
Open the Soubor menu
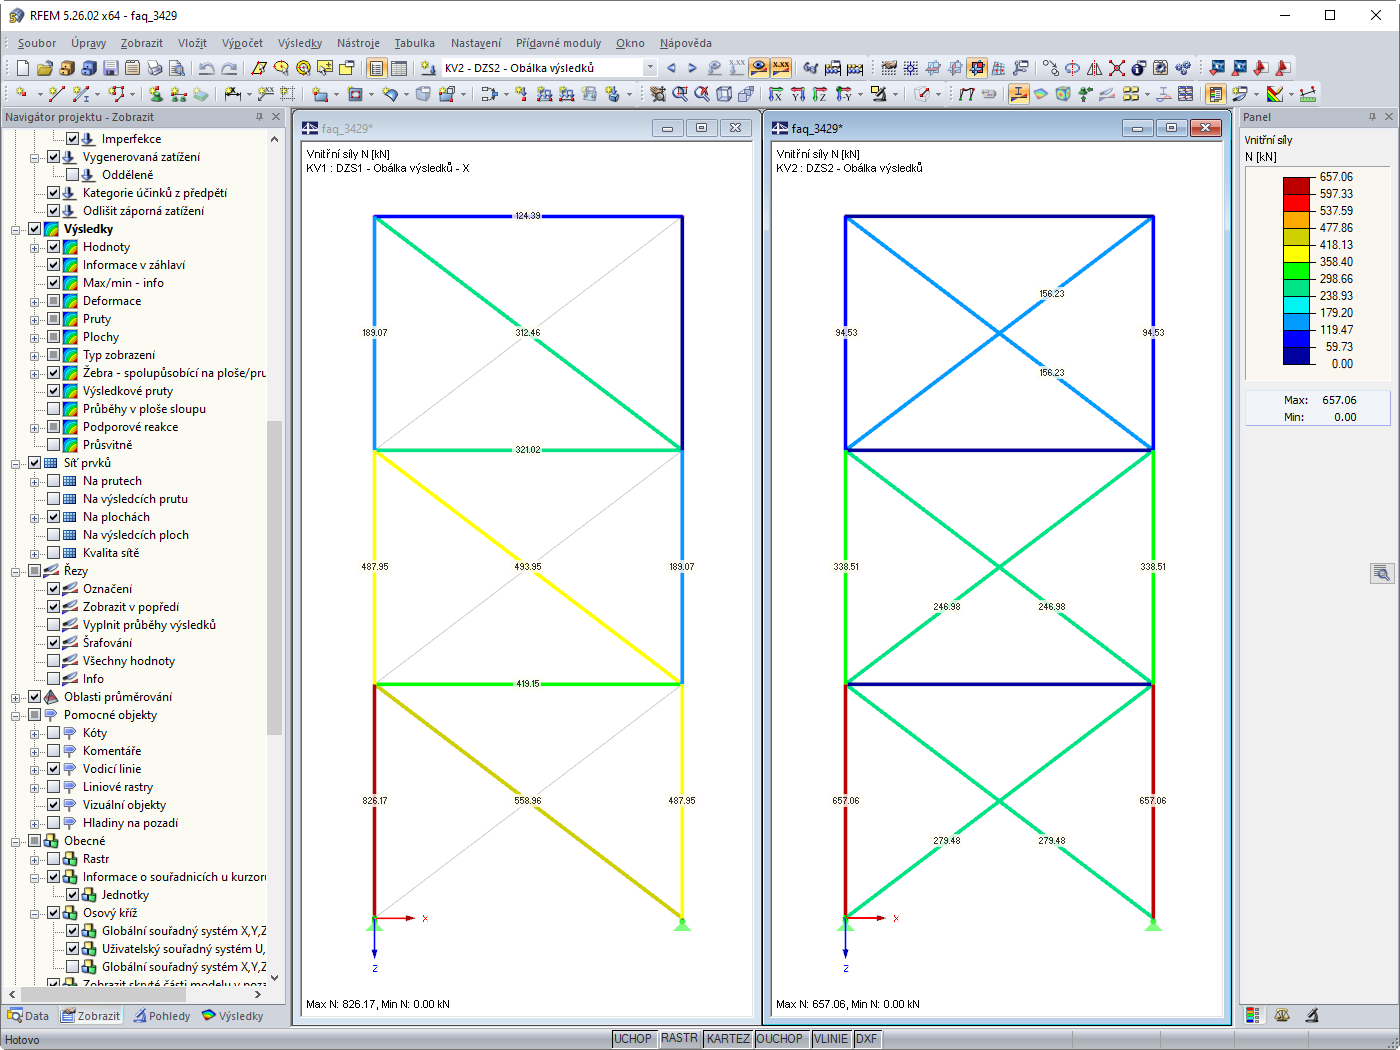(x=37, y=43)
